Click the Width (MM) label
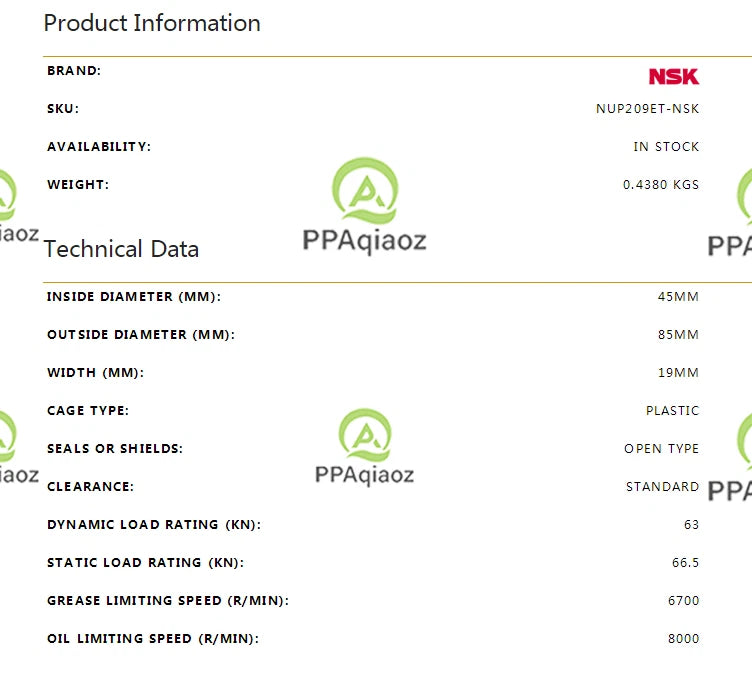This screenshot has height=678, width=752. coord(95,373)
